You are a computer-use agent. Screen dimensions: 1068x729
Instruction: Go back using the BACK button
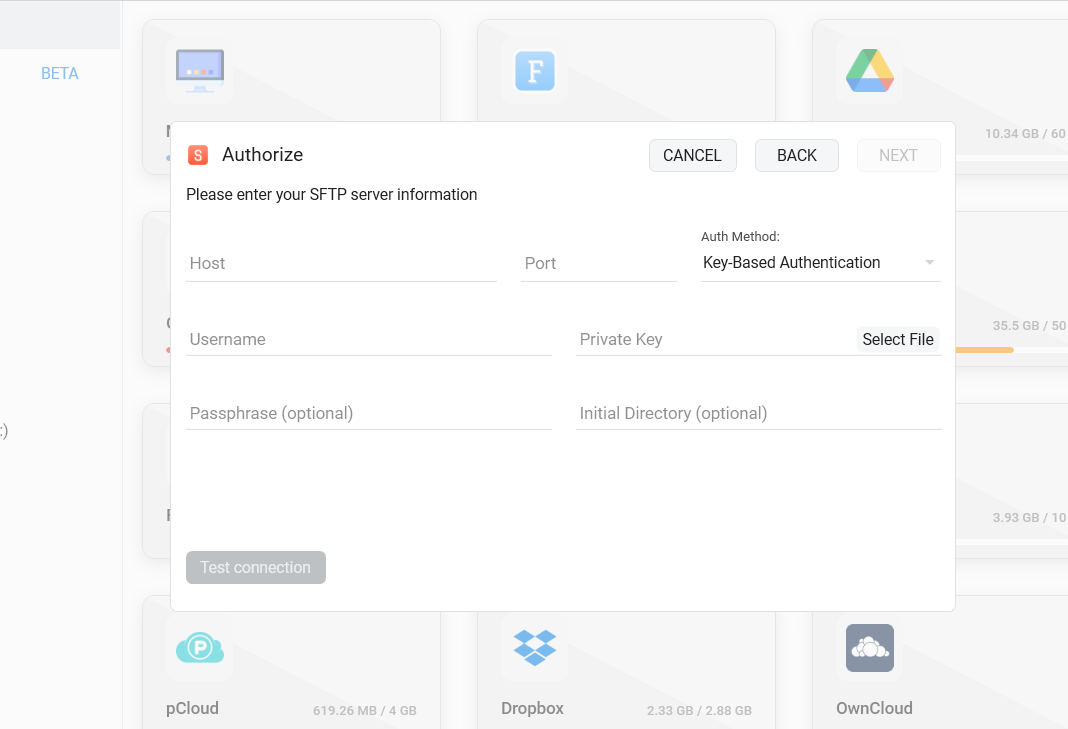[x=796, y=155]
